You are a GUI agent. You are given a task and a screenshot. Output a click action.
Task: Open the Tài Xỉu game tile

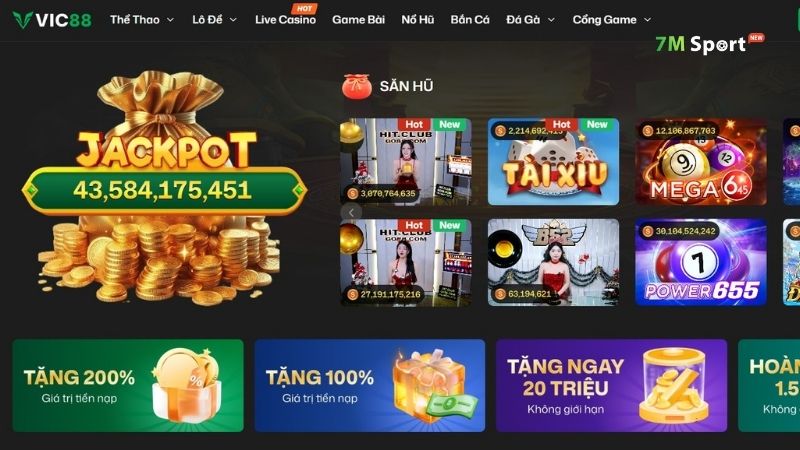pyautogui.click(x=554, y=162)
